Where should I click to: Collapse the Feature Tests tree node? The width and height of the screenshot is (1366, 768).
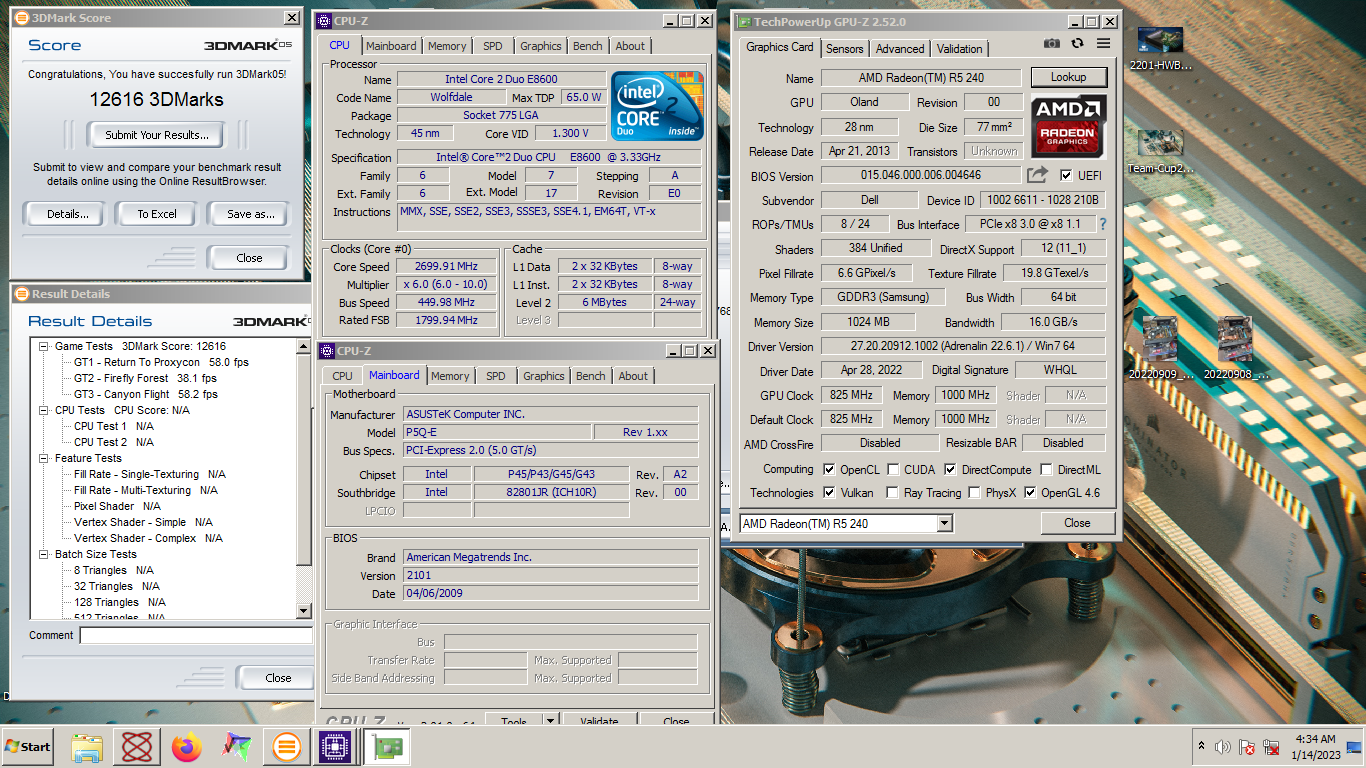(45, 458)
